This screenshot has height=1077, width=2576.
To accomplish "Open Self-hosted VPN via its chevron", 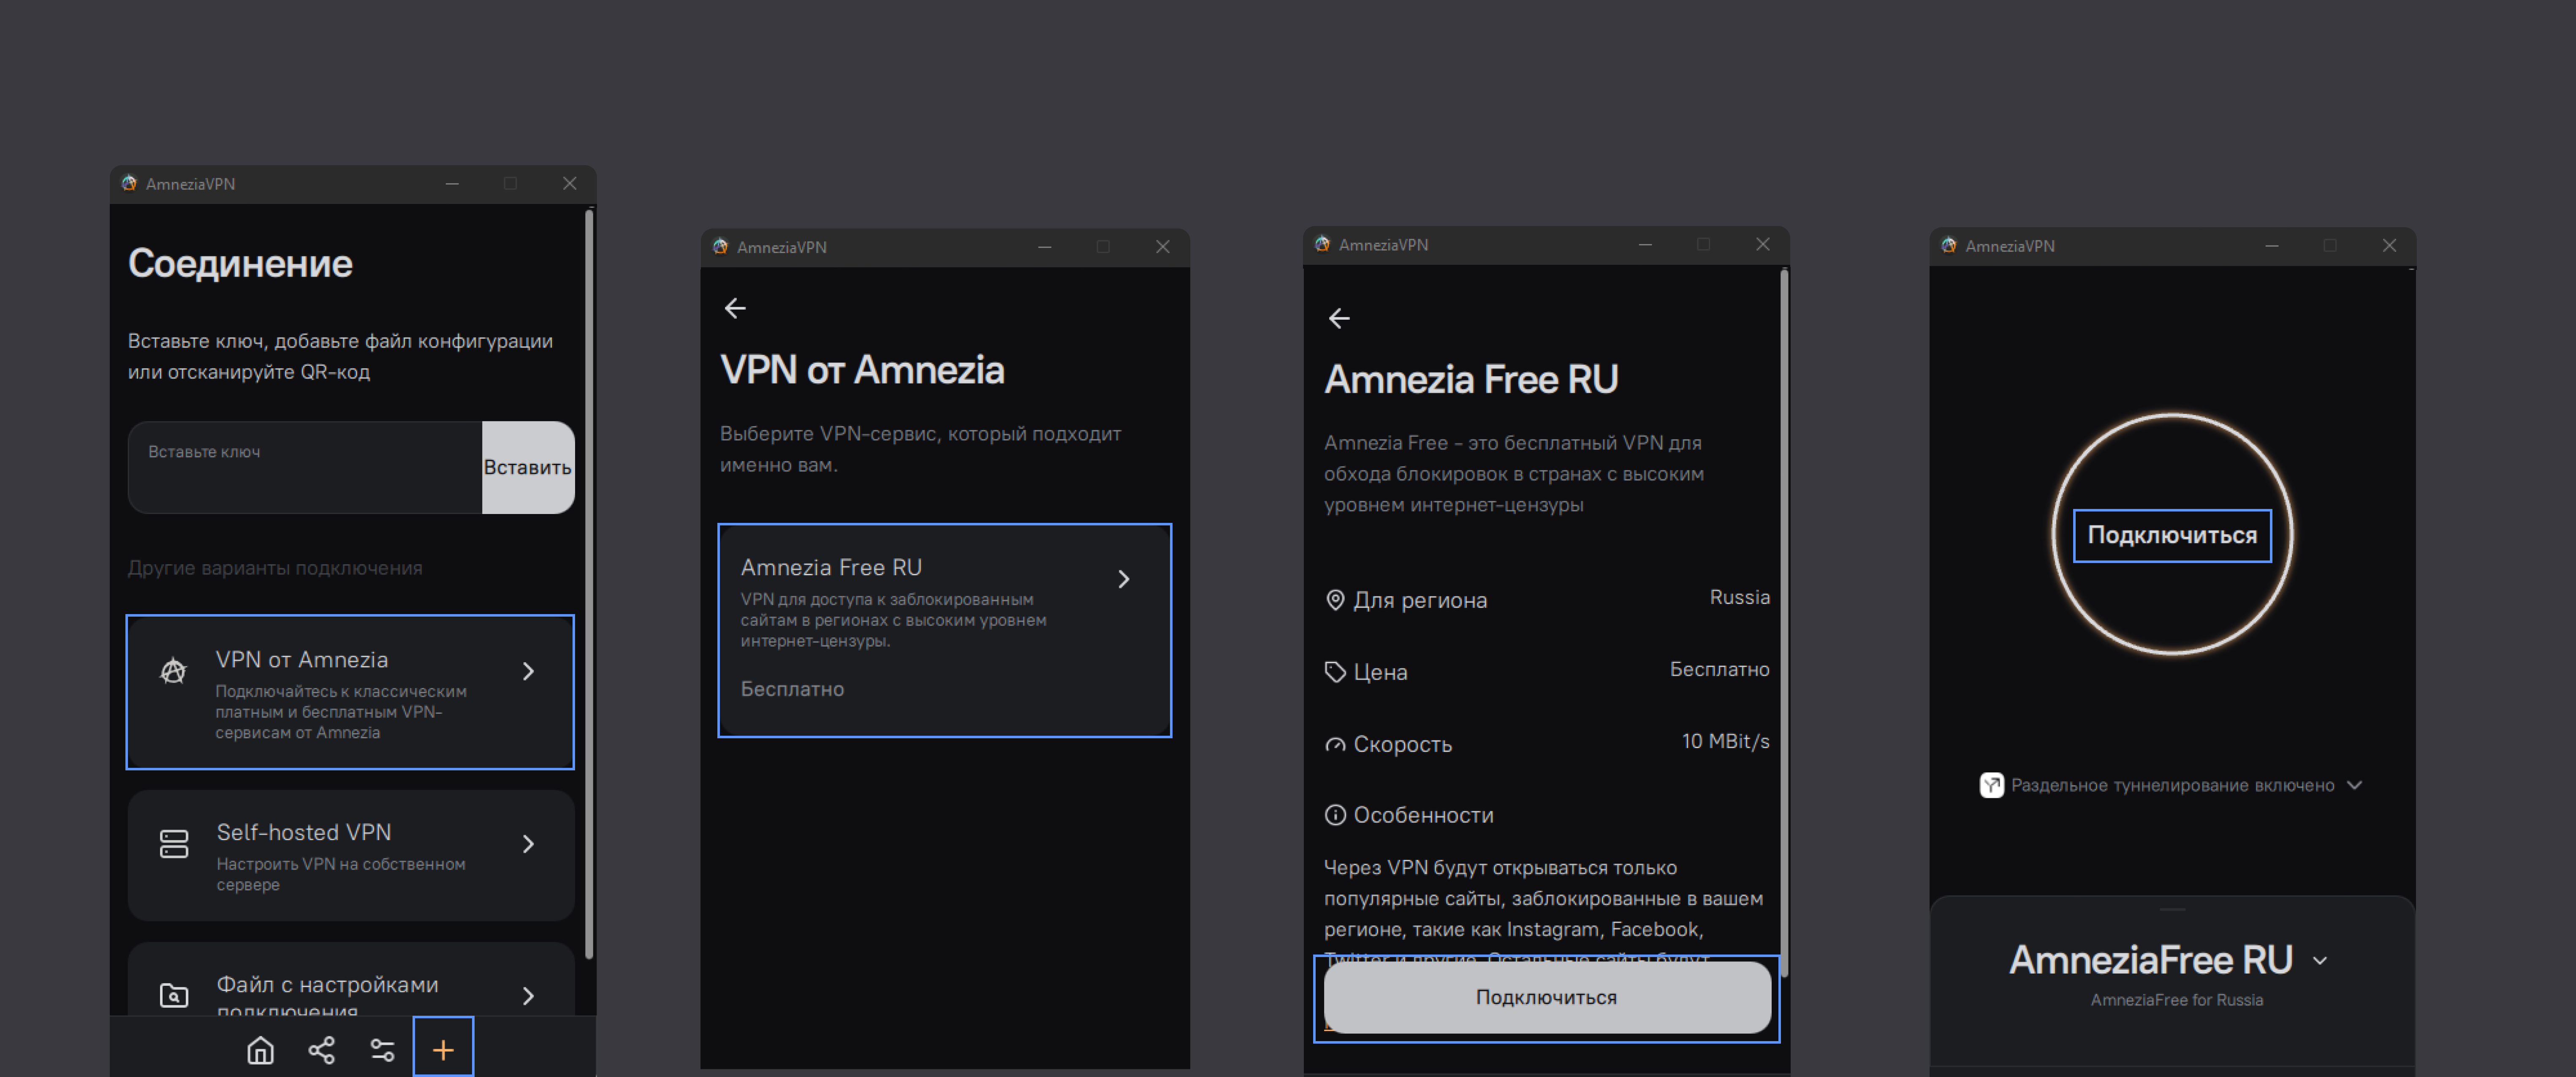I will click(x=529, y=843).
